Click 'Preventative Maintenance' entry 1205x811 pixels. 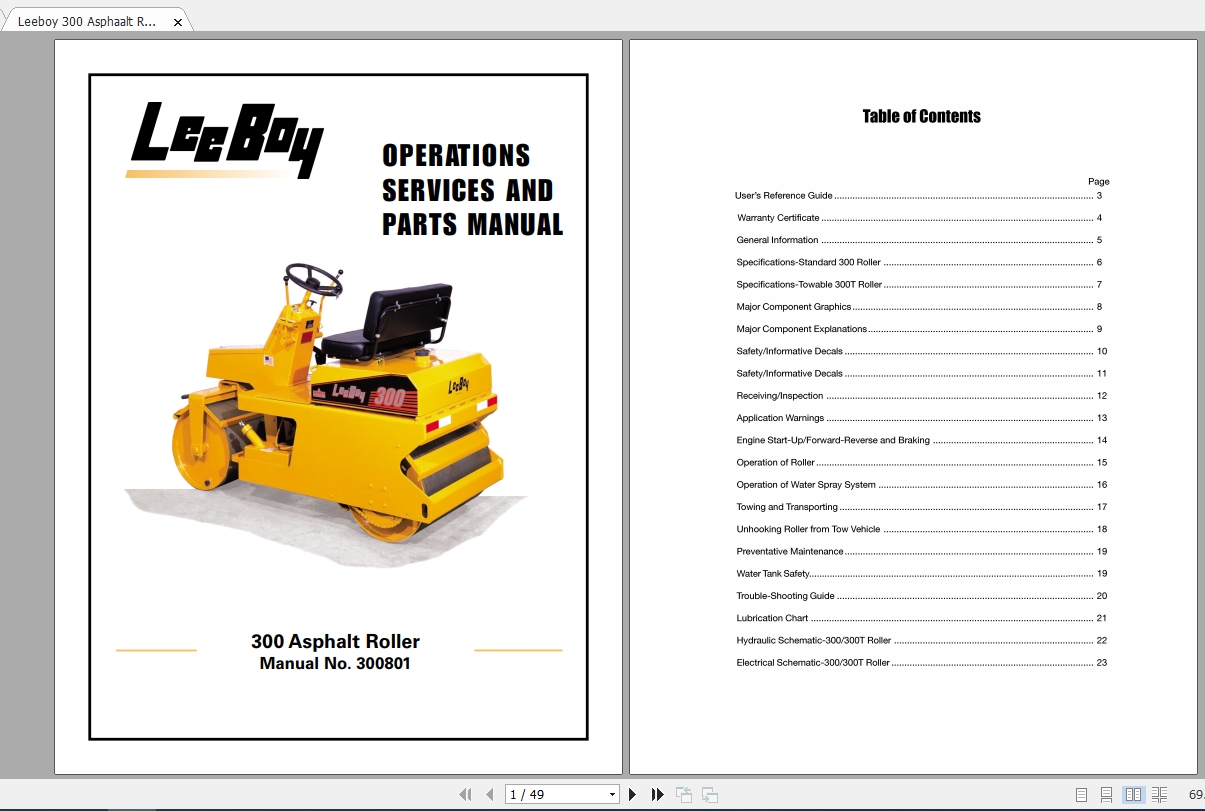pyautogui.click(x=920, y=551)
